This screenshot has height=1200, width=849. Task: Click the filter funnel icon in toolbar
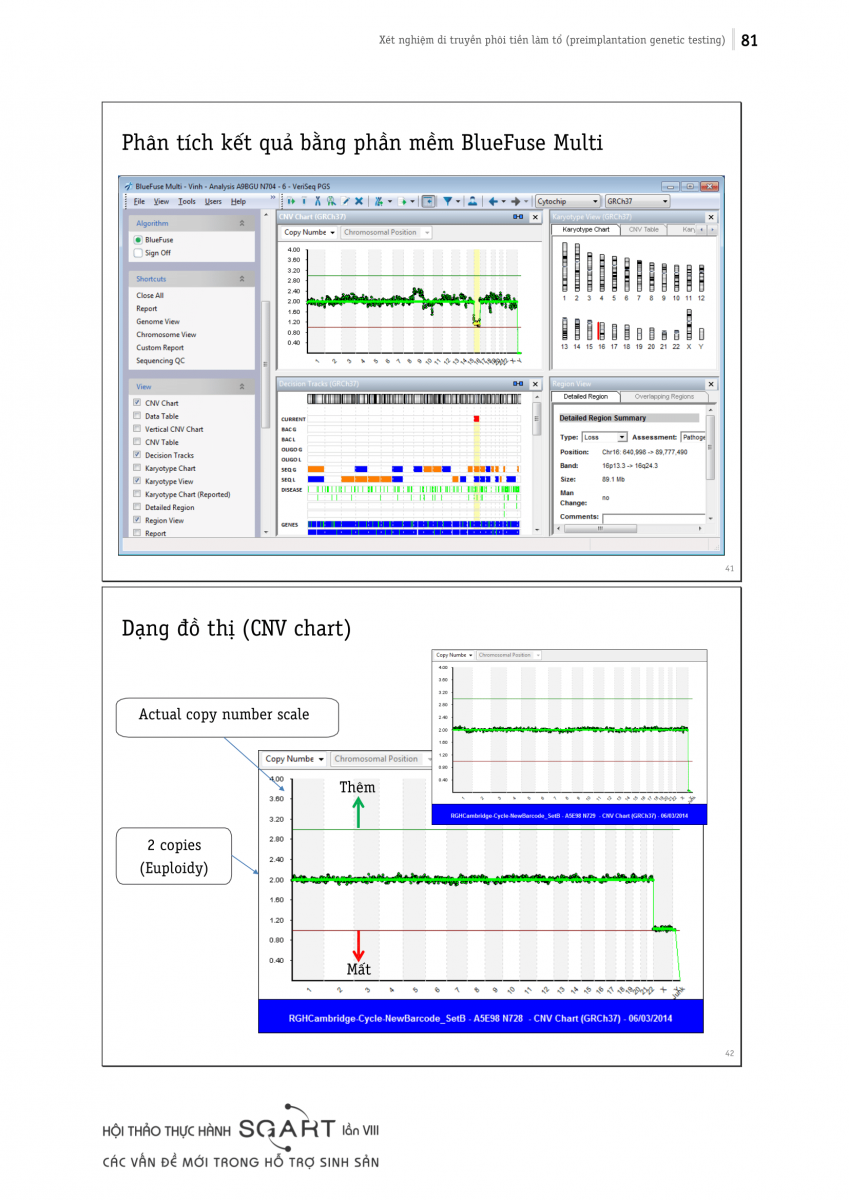point(447,201)
